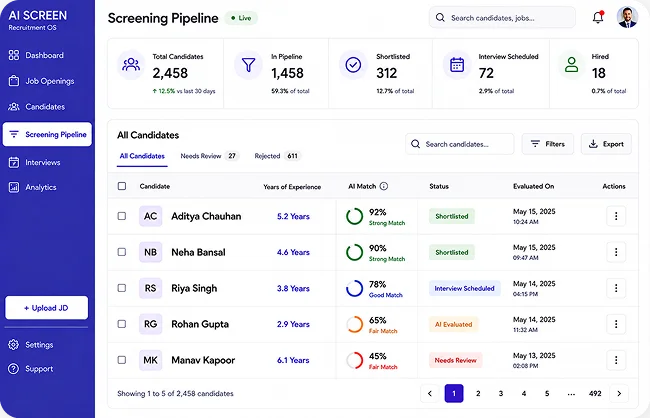Click the 78% match progress ring
This screenshot has height=418, width=650.
coord(354,288)
